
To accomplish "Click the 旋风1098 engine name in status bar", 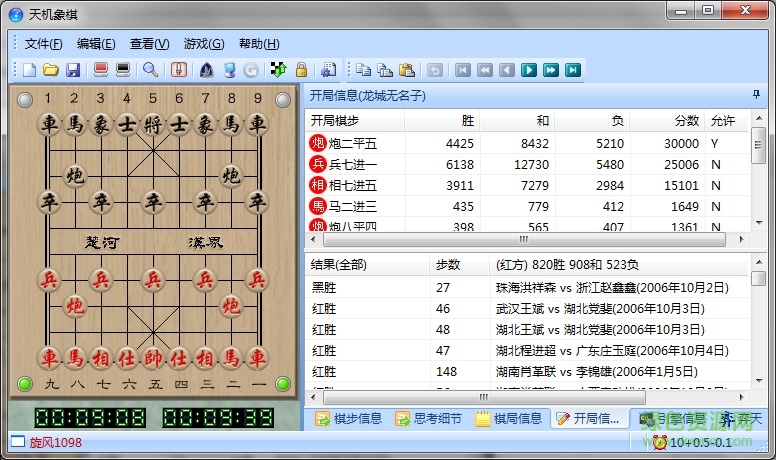I will 55,442.
